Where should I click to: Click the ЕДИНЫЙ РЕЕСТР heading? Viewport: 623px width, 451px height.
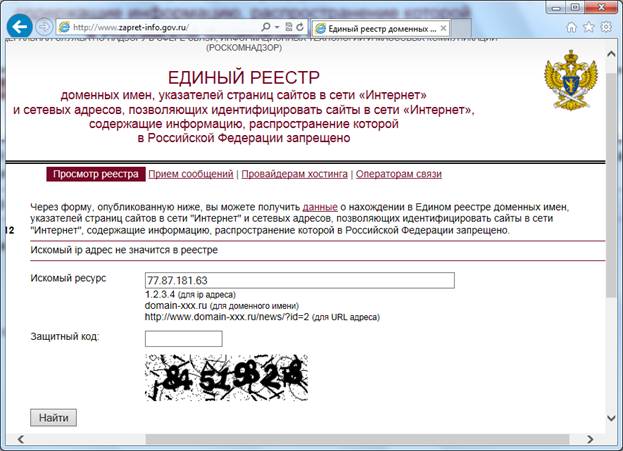point(244,77)
